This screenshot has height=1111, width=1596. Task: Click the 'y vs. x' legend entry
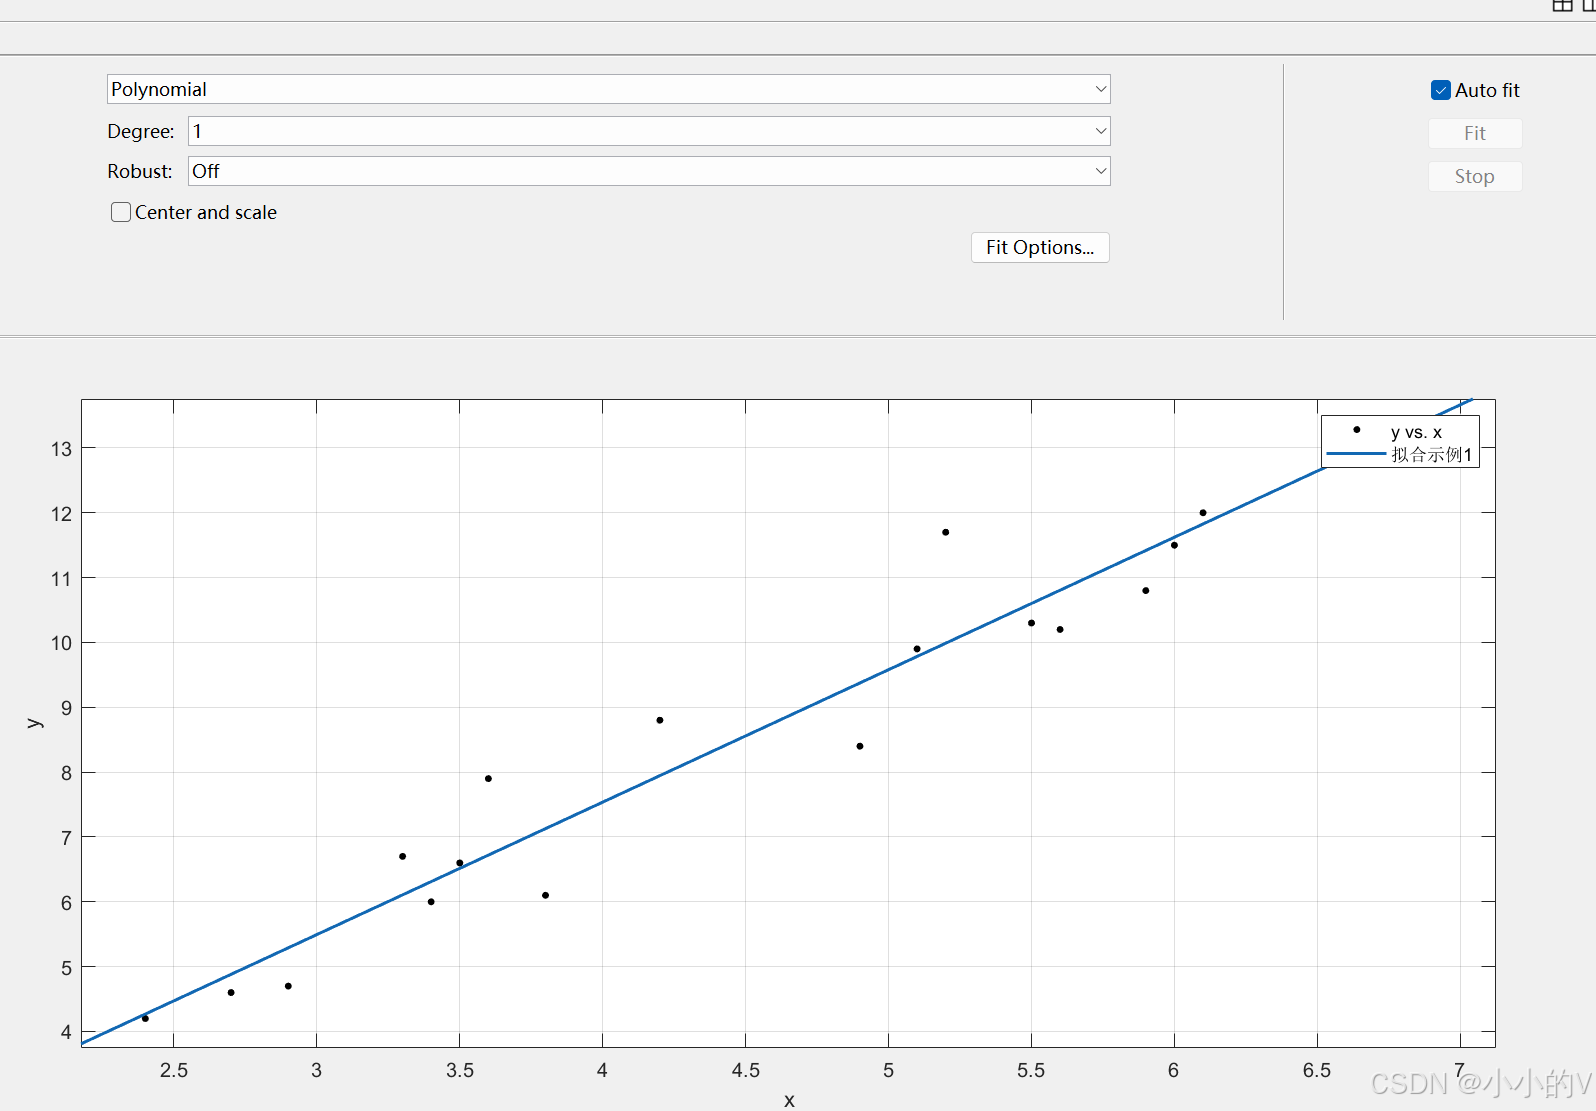click(1416, 432)
